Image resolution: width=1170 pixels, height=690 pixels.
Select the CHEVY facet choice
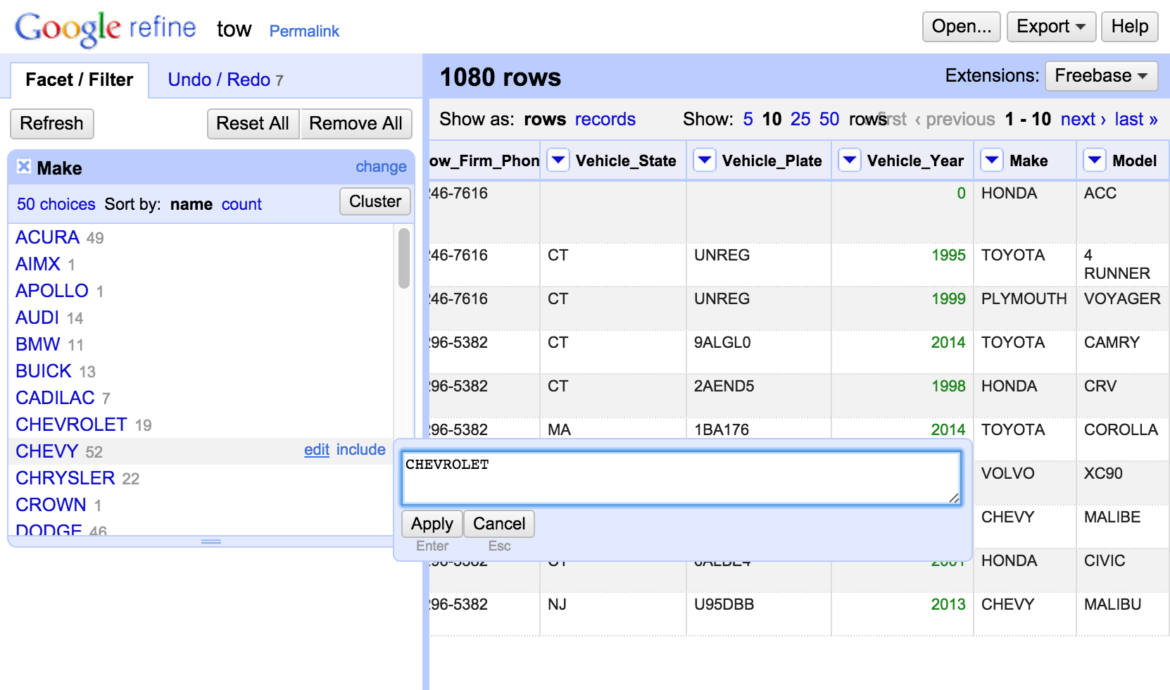(47, 451)
